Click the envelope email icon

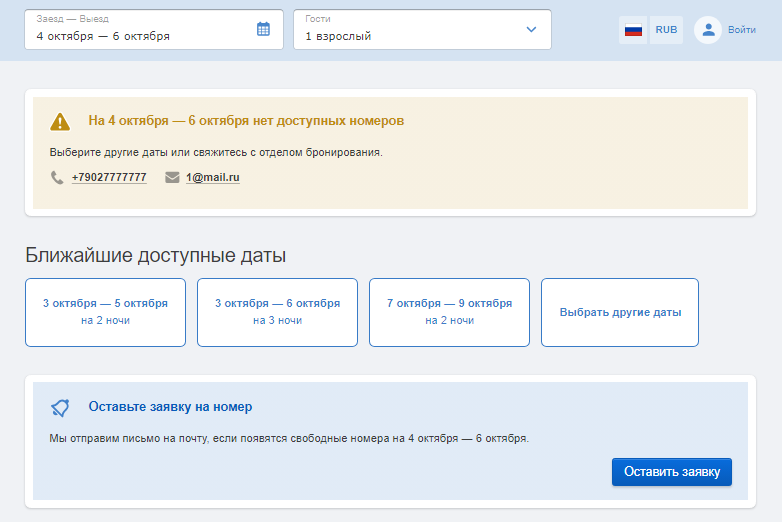[172, 177]
